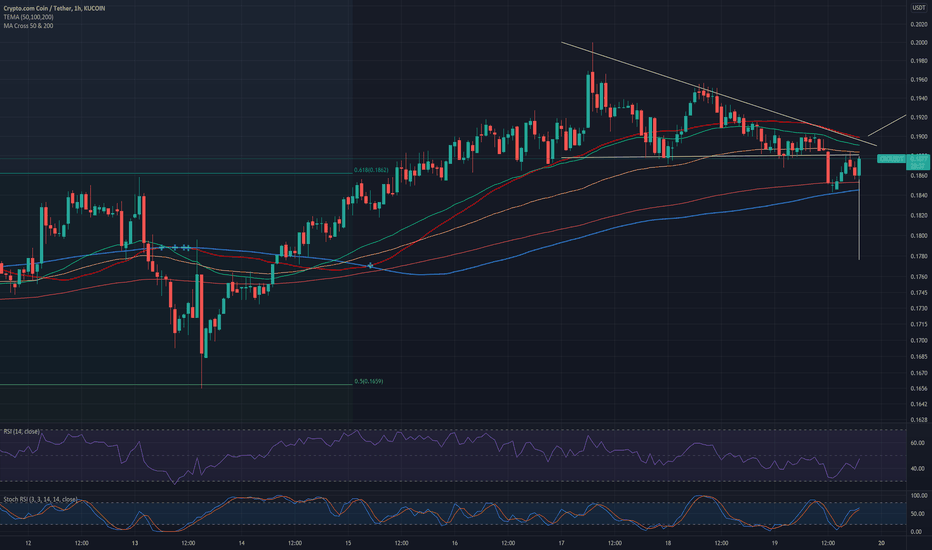Select the 0.1840 price axis label
This screenshot has height=550, width=932.
point(919,196)
